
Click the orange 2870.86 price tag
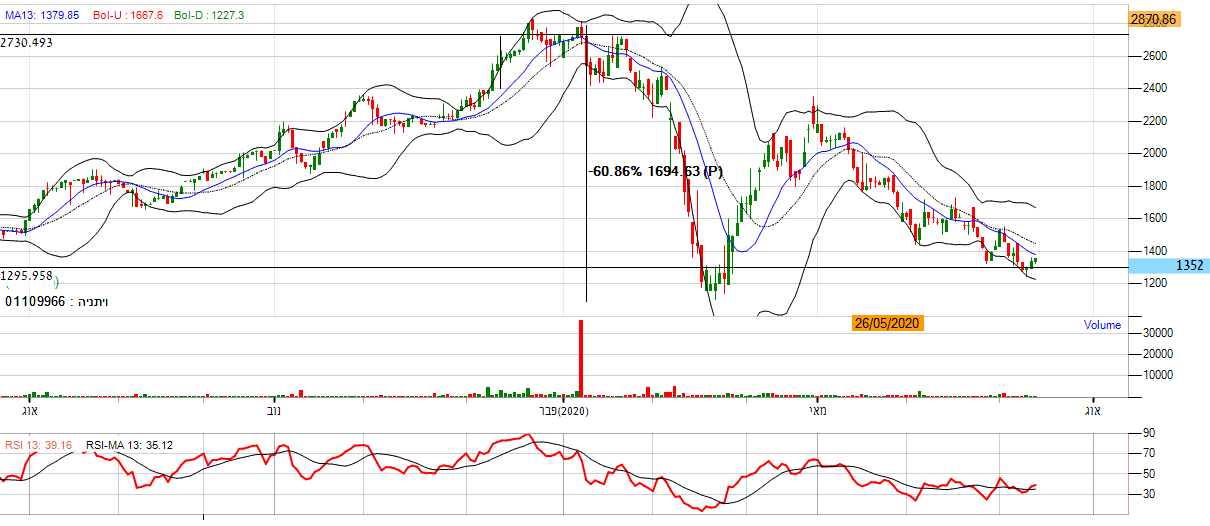[x=1153, y=19]
